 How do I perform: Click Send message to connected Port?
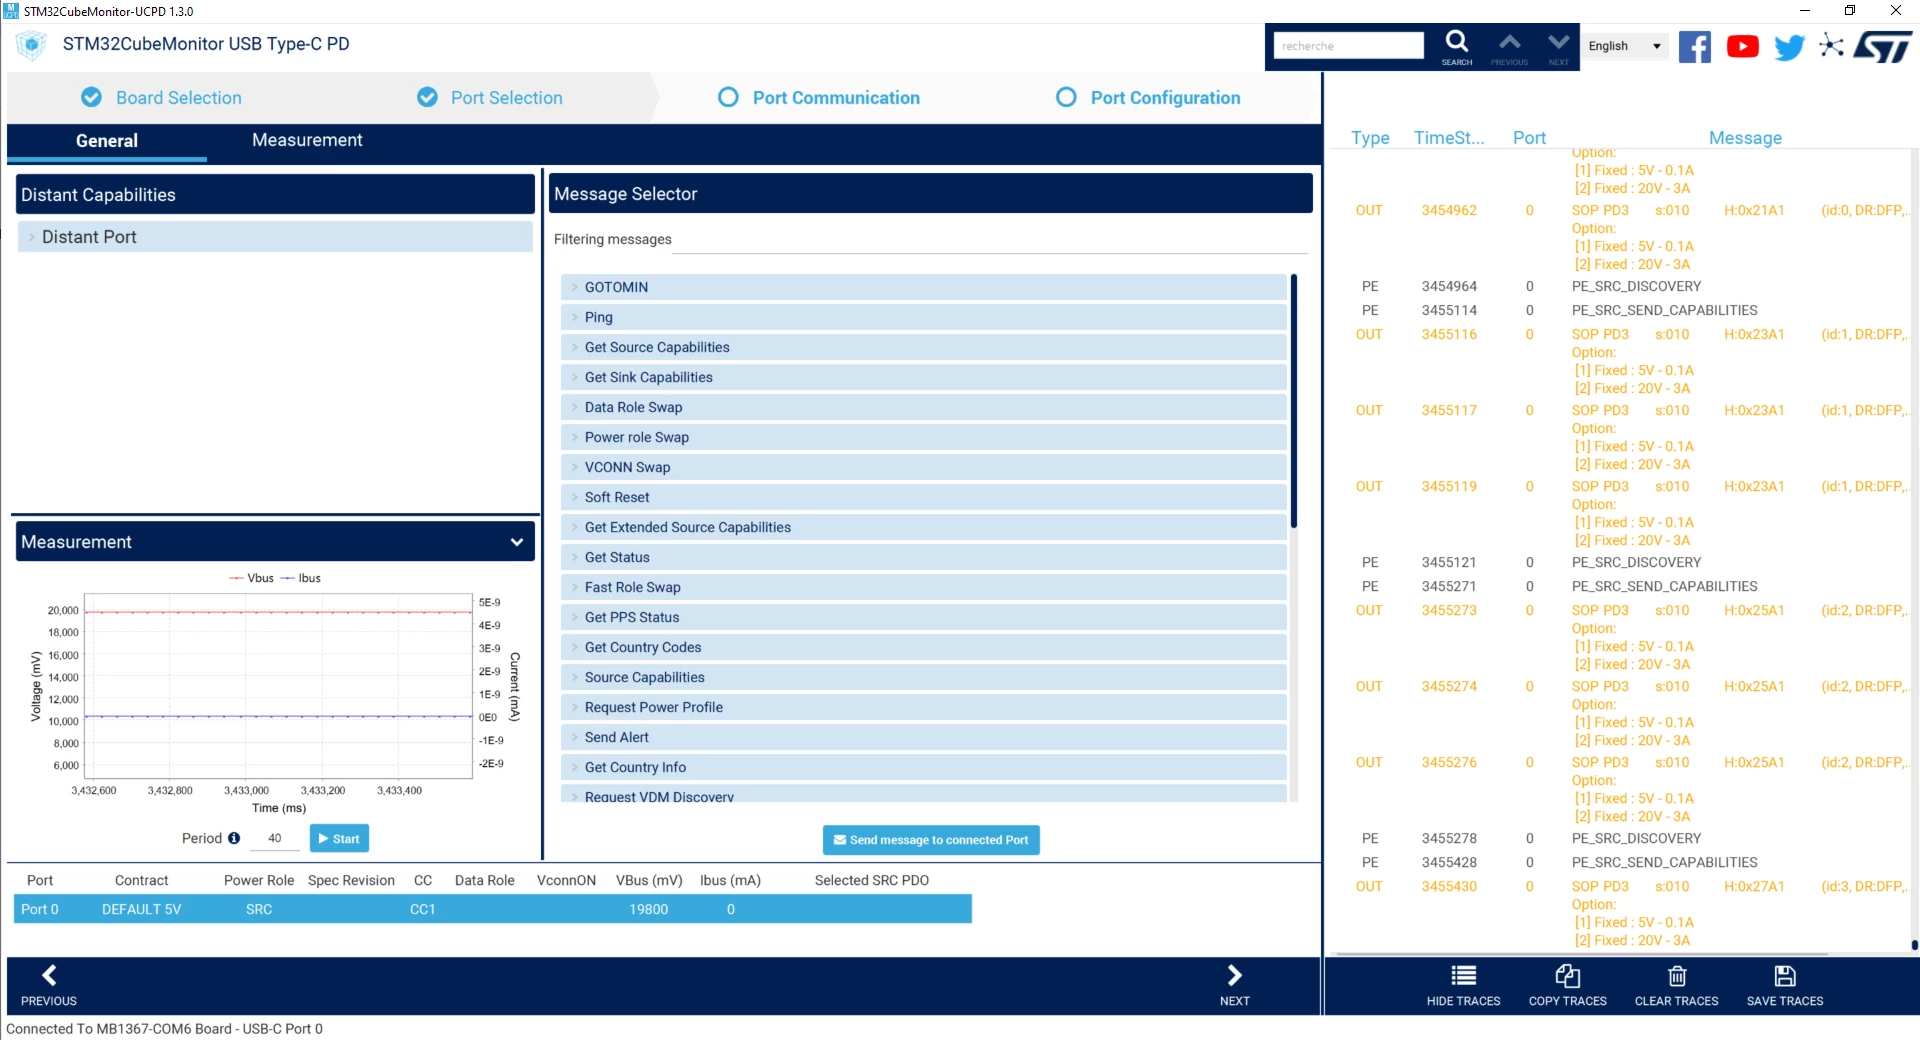(931, 840)
